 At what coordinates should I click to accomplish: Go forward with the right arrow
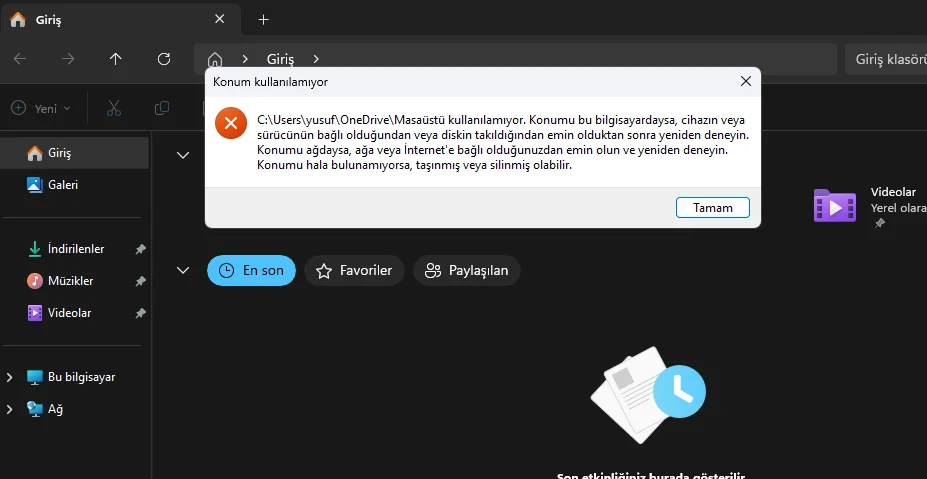pyautogui.click(x=68, y=59)
